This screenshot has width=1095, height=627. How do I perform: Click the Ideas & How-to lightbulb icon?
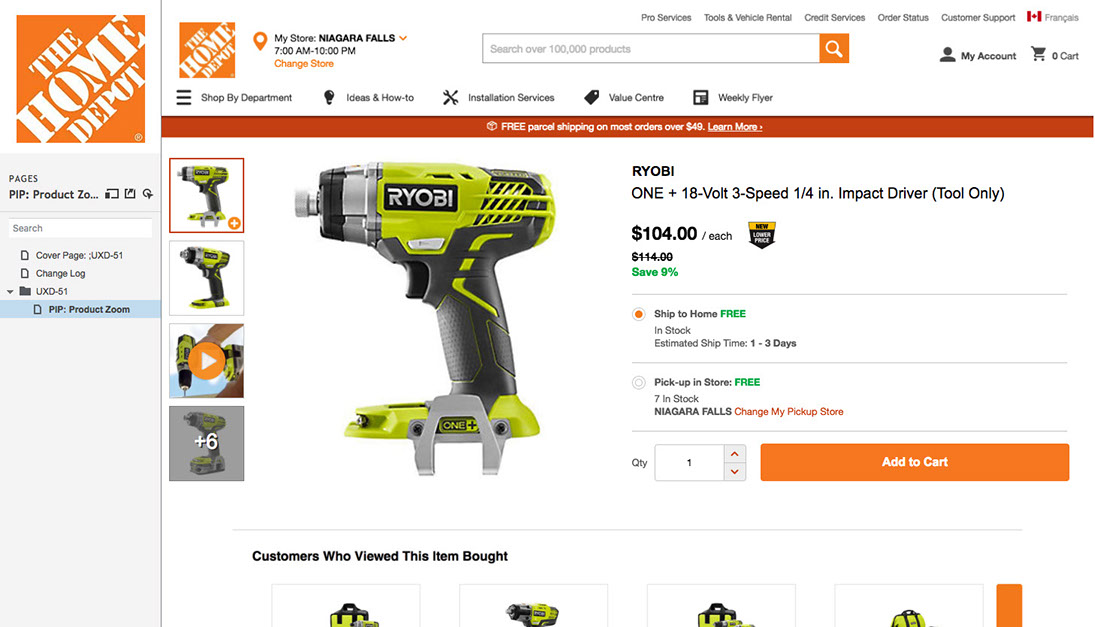[329, 98]
